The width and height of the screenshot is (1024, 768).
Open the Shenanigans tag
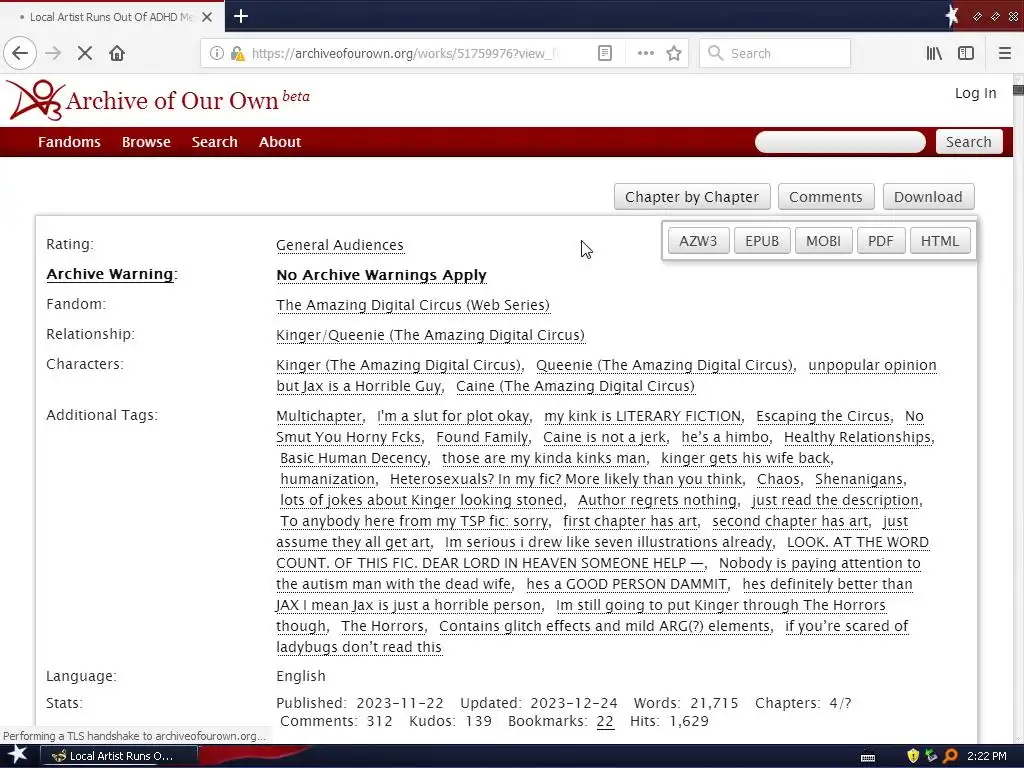(x=859, y=479)
